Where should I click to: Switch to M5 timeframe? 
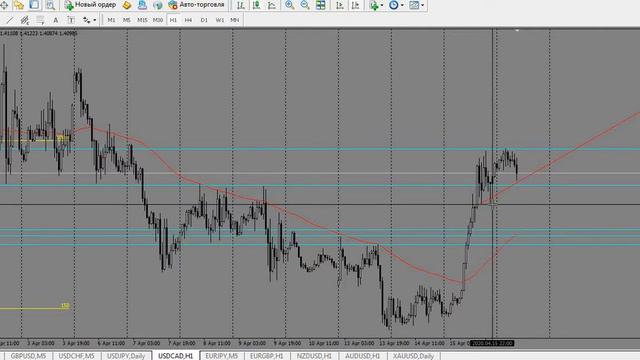[127, 20]
